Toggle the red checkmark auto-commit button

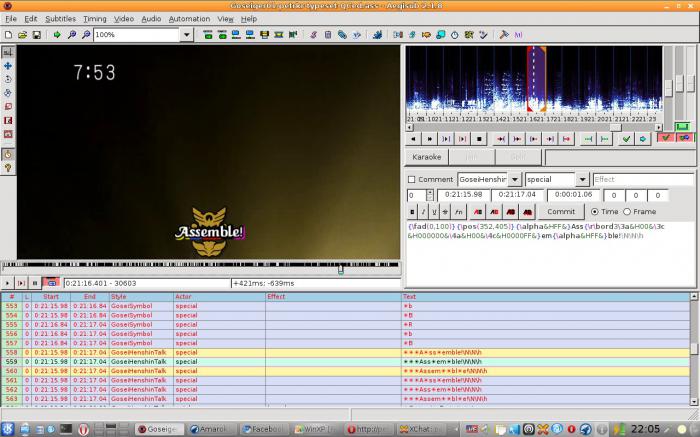point(665,138)
